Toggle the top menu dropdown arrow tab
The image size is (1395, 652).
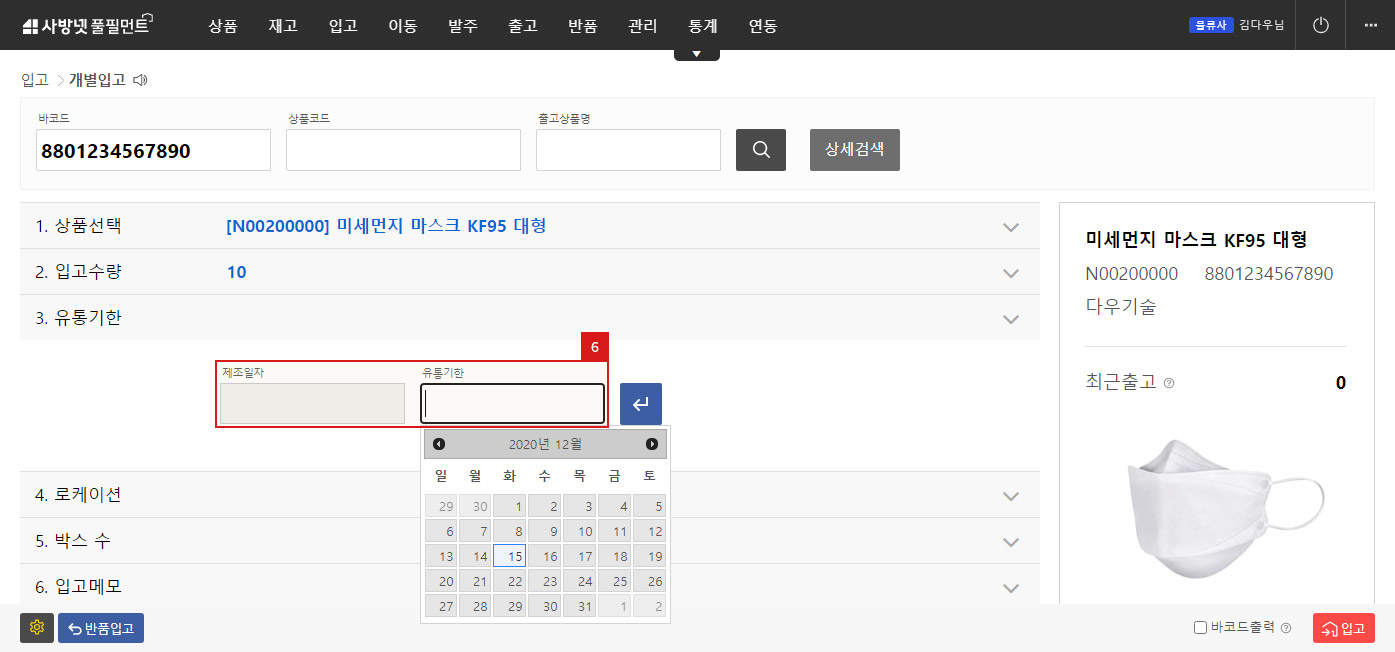tap(696, 54)
